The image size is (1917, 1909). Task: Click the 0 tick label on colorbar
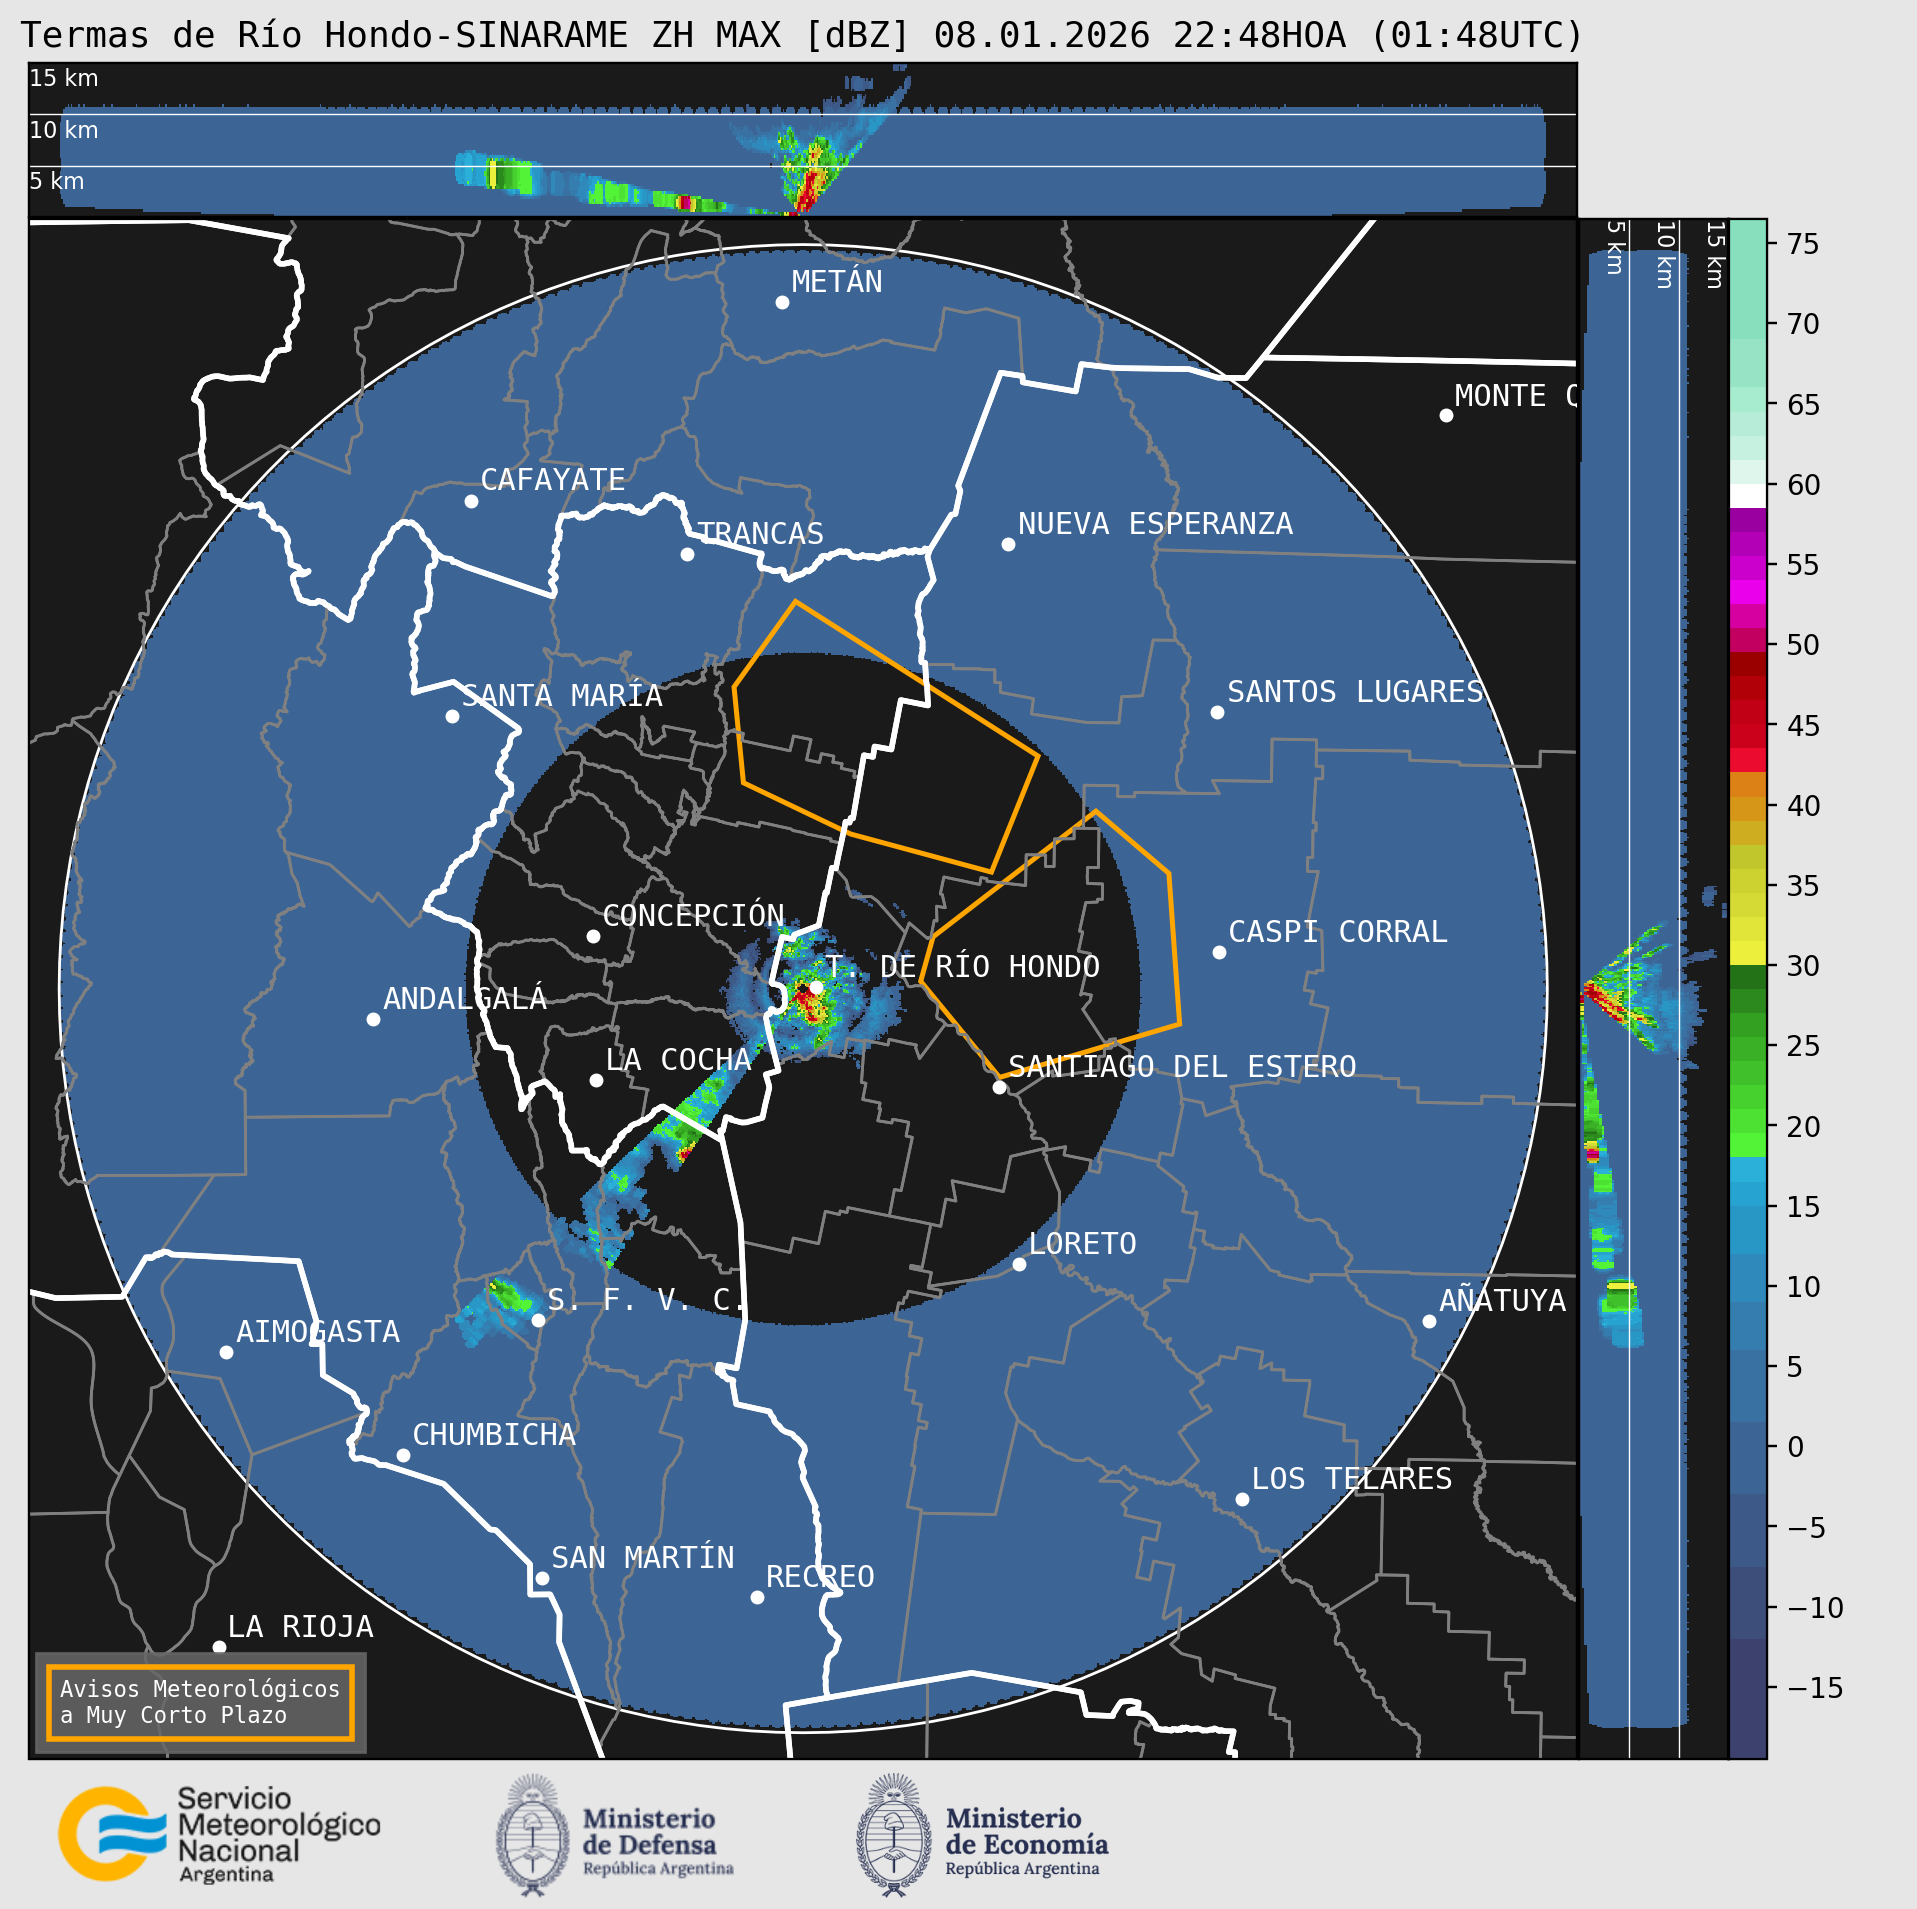tap(1795, 1447)
